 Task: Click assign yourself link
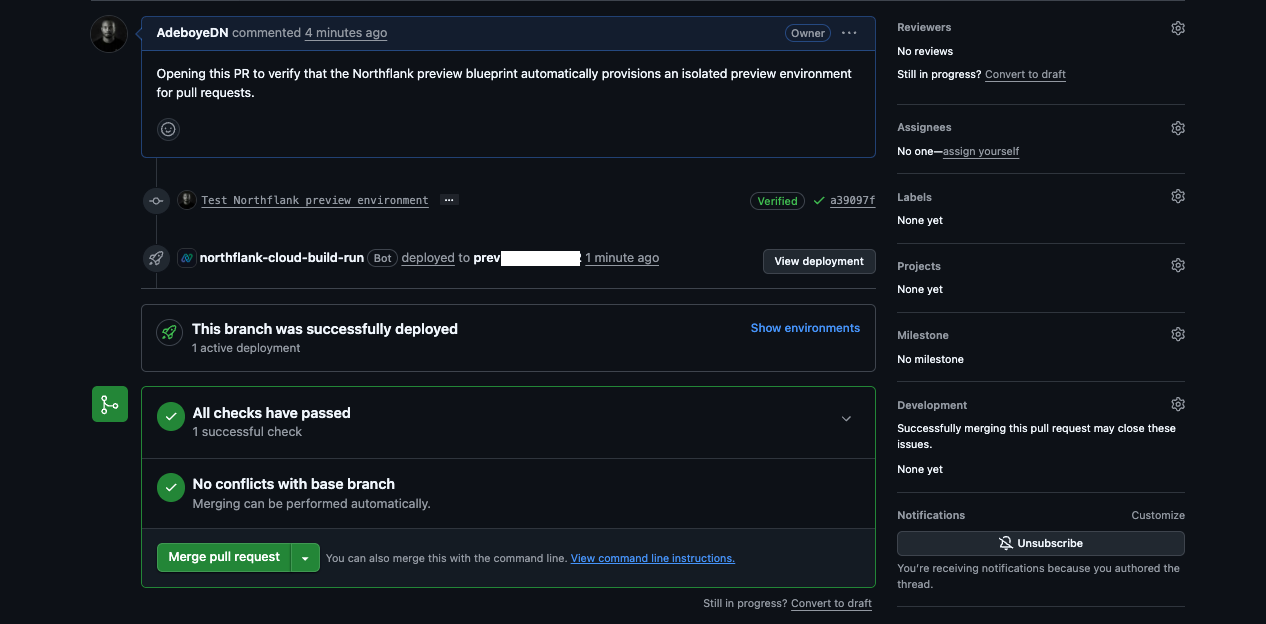[x=981, y=152]
